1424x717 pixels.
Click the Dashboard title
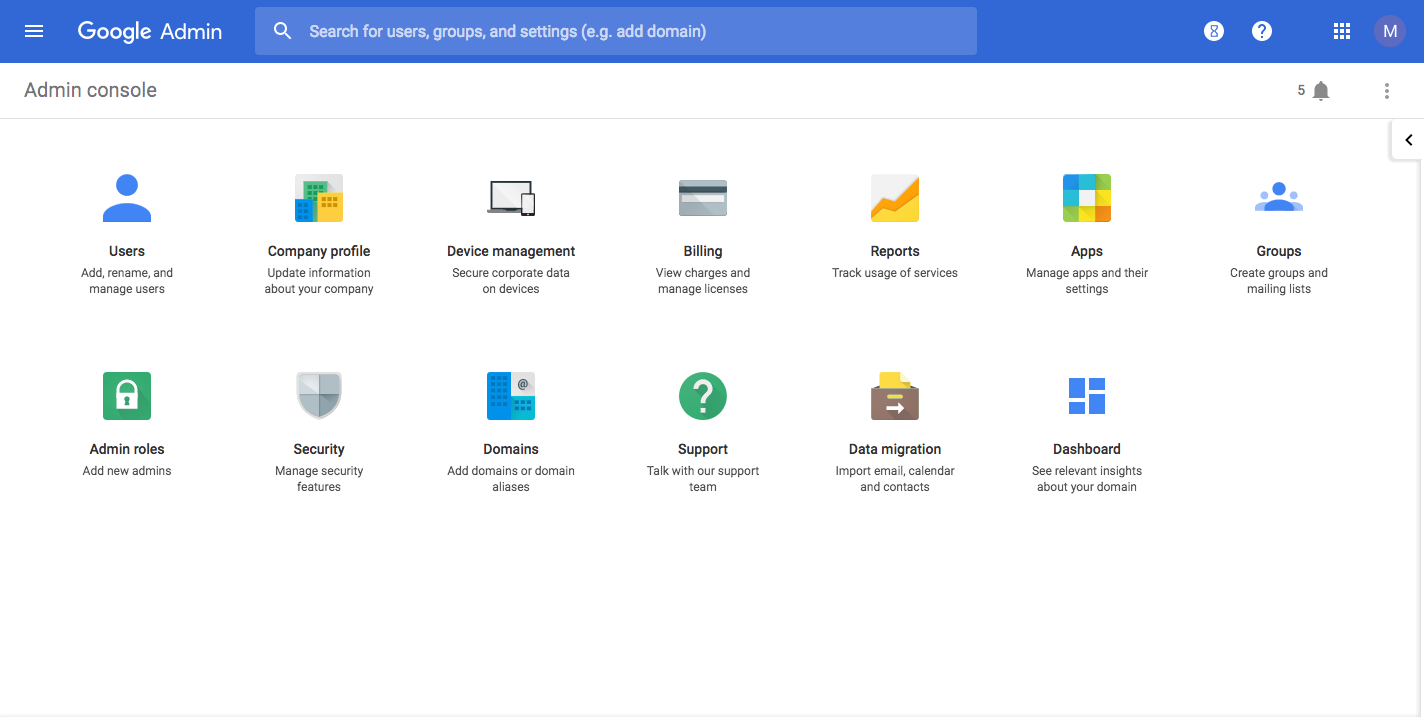[x=1087, y=449]
